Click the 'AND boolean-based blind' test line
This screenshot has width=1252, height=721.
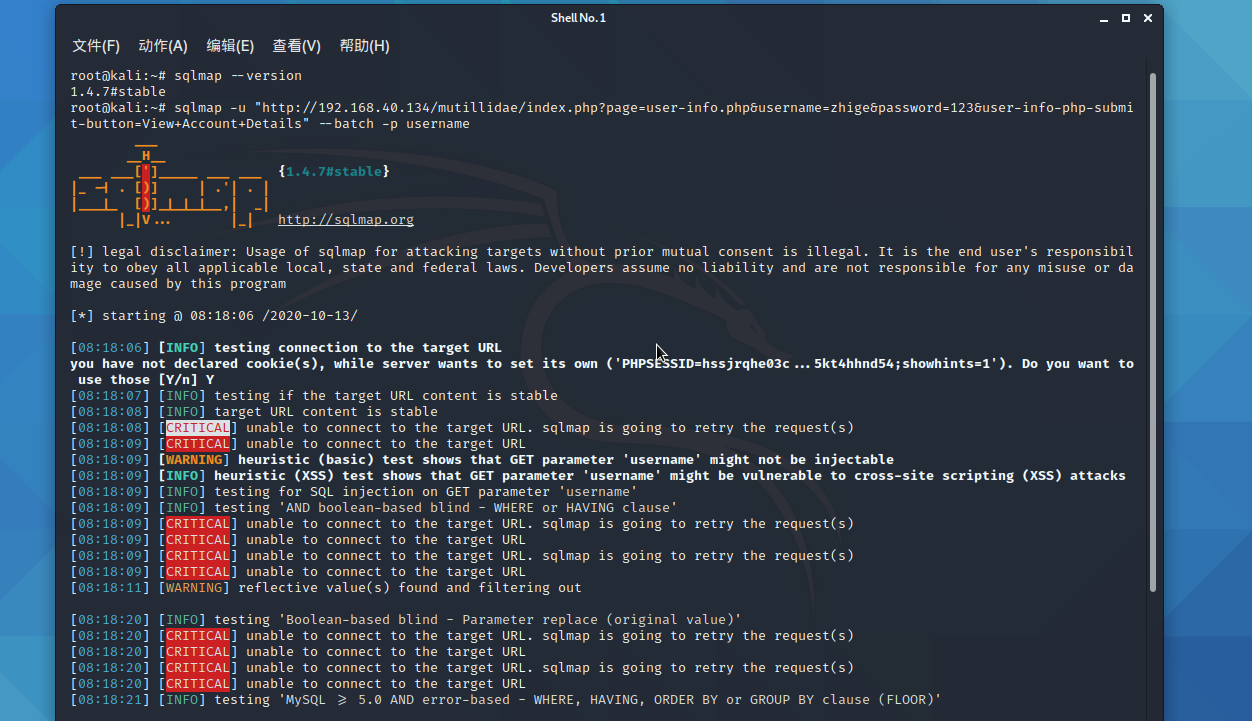pyautogui.click(x=374, y=508)
